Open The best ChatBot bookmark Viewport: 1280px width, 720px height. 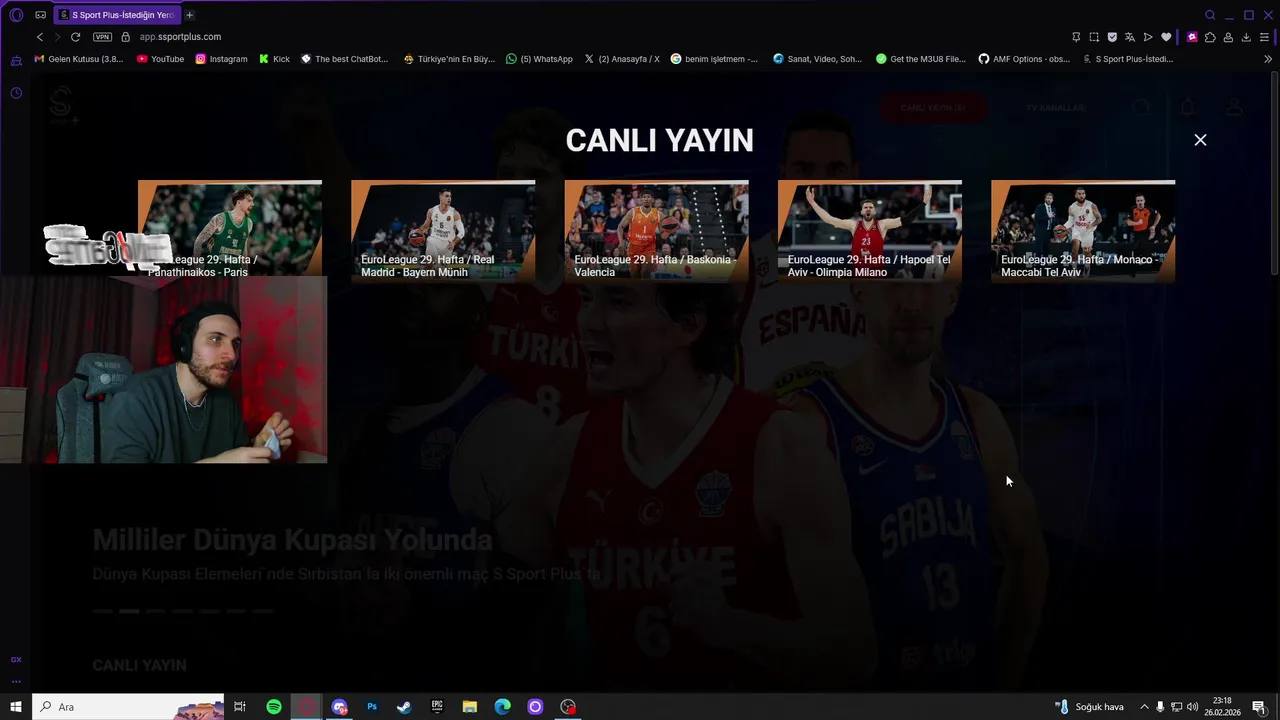pos(344,59)
